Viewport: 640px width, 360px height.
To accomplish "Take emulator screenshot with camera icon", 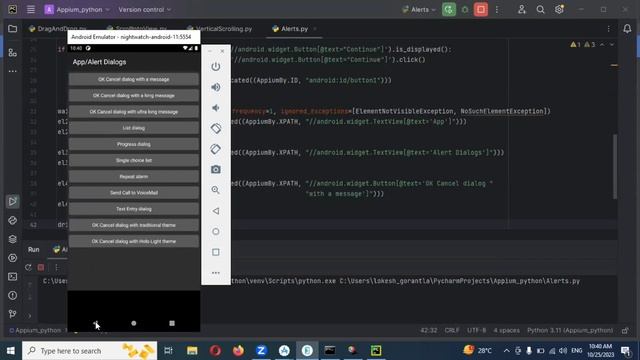I will click(x=216, y=169).
